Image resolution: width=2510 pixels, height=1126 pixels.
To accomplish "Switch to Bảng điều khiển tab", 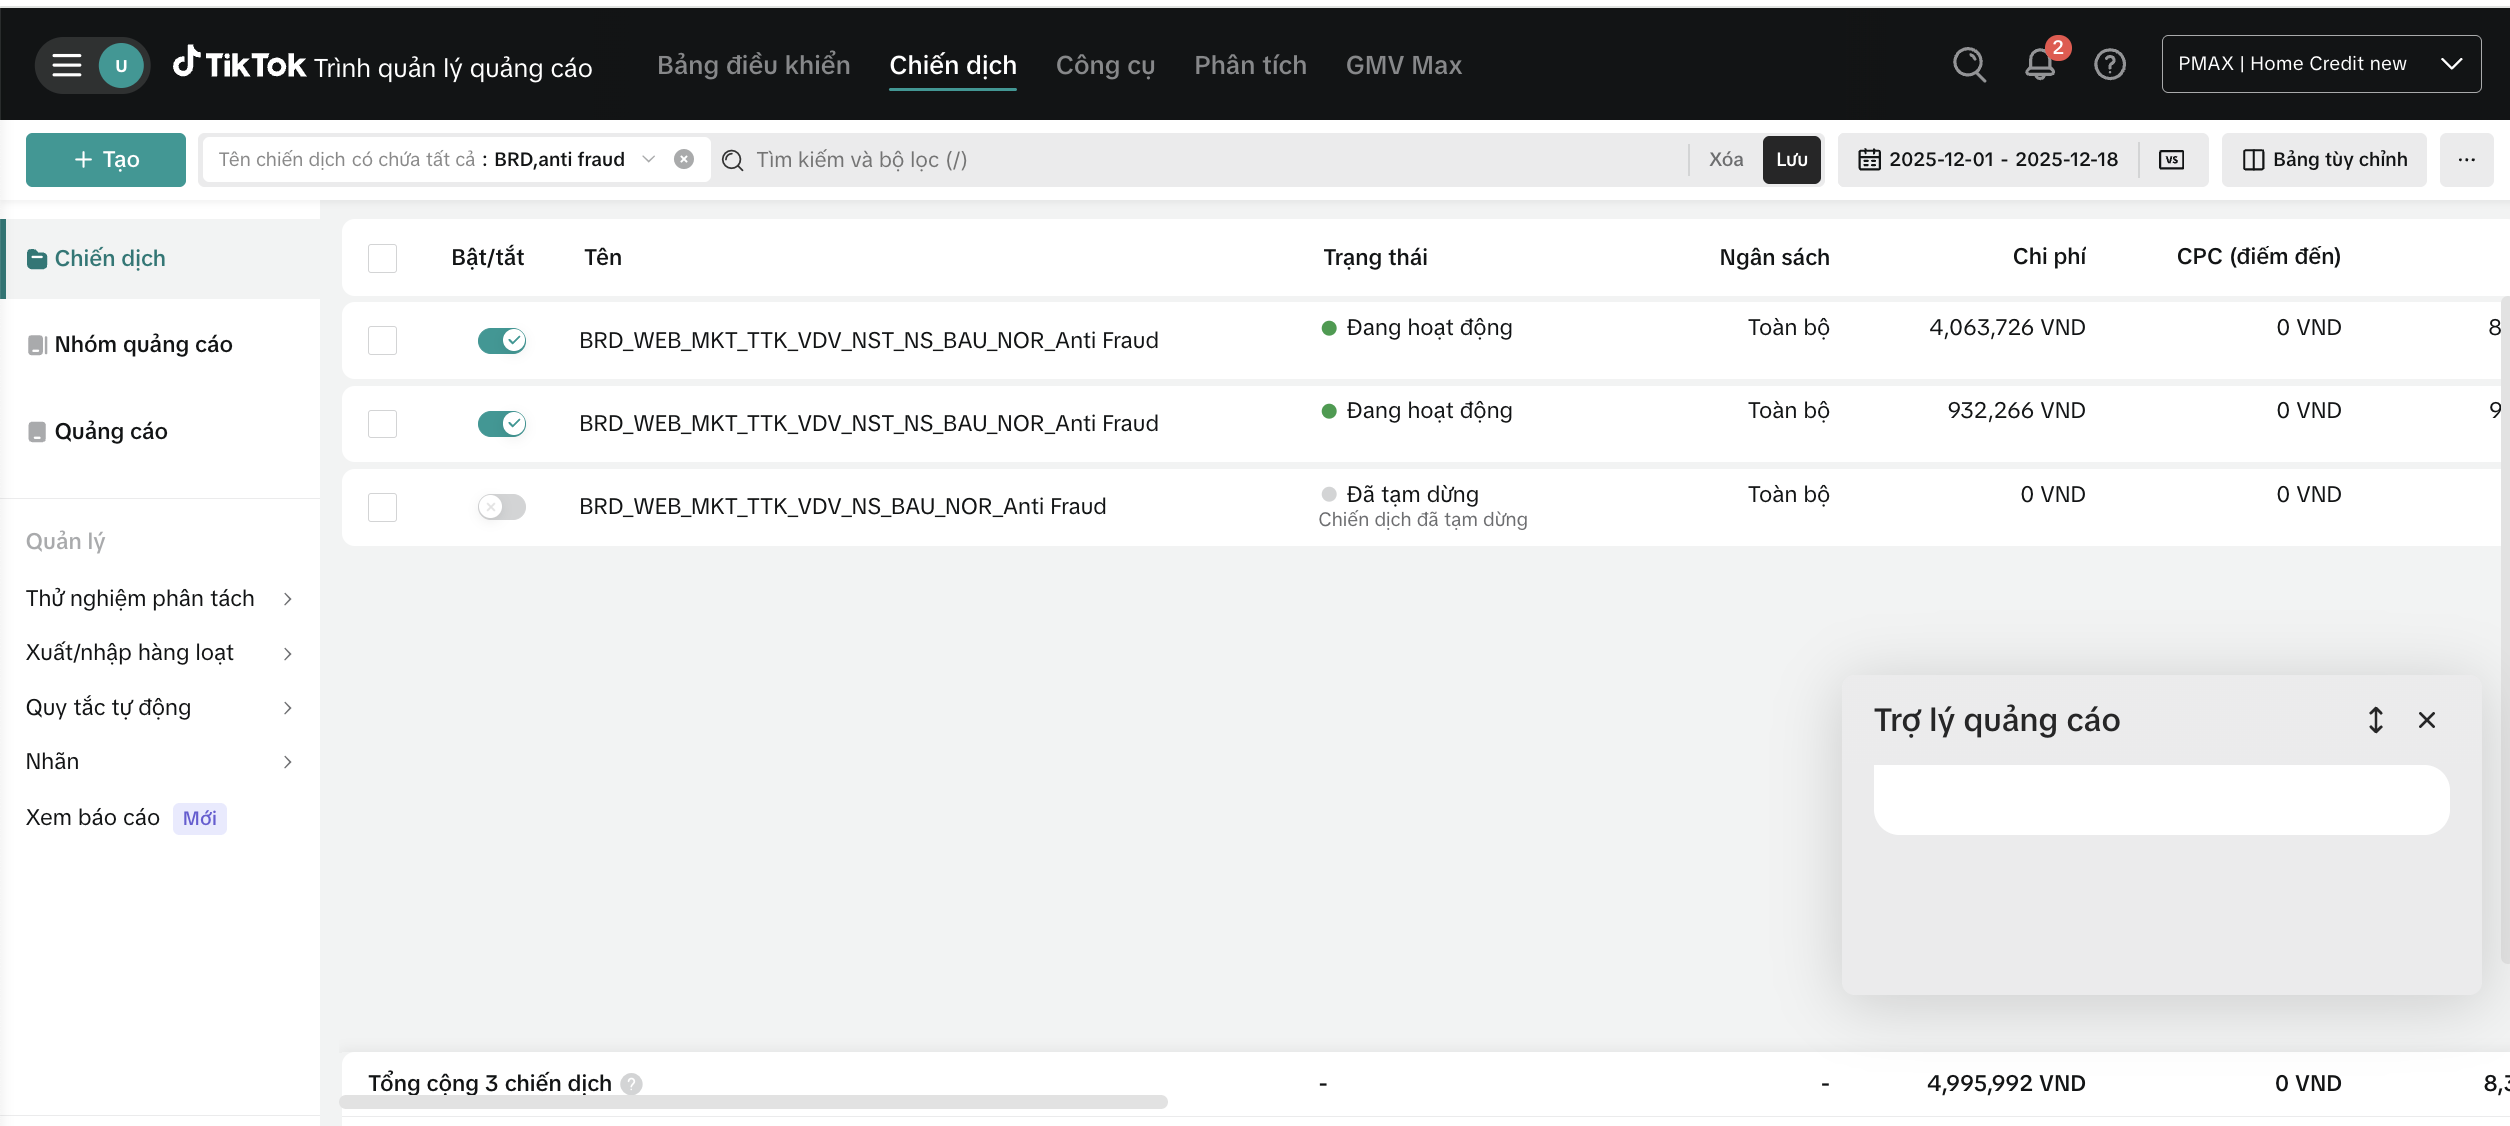I will pyautogui.click(x=753, y=65).
